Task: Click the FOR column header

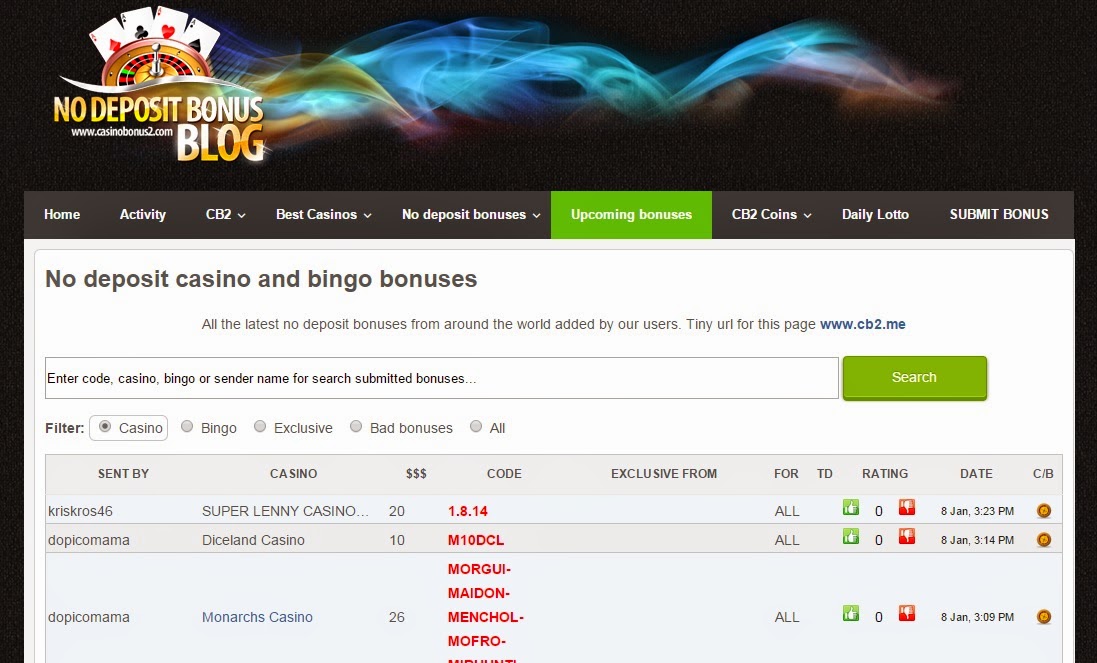Action: point(786,473)
